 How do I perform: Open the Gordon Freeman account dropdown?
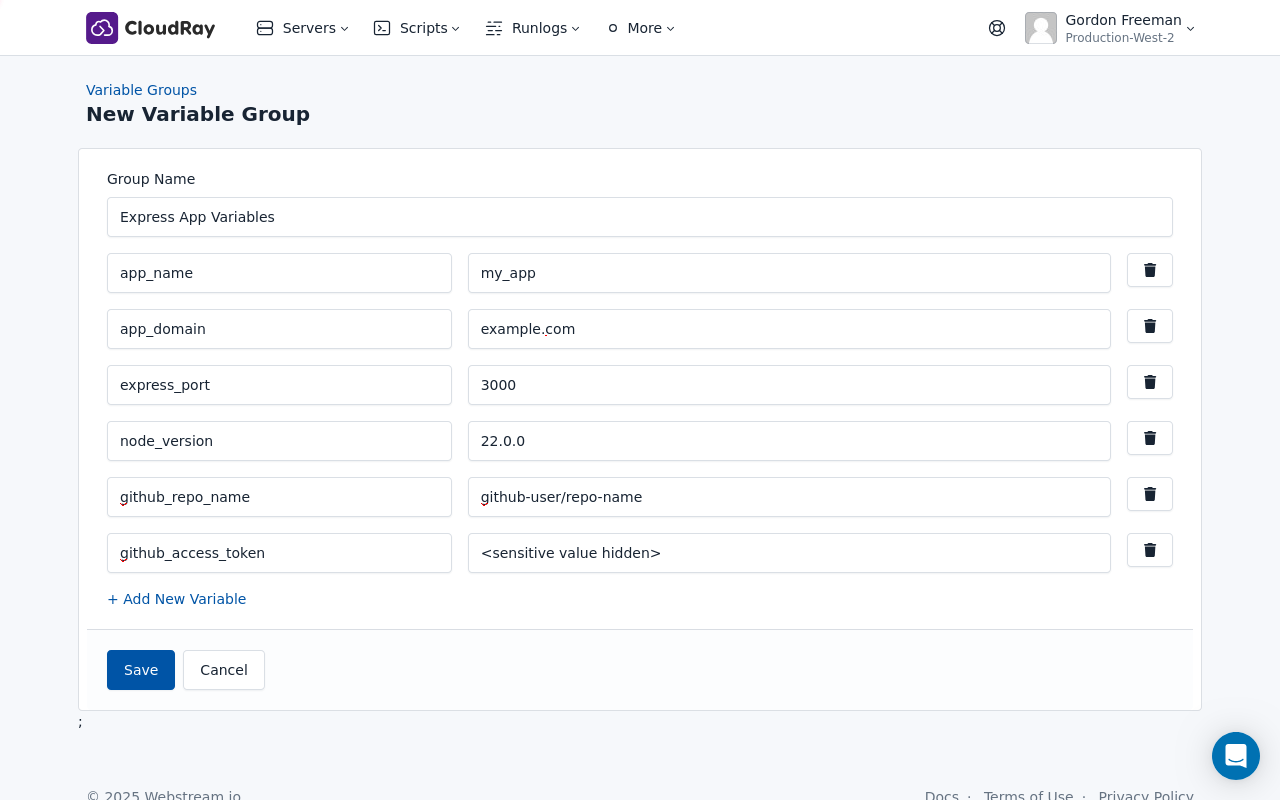pos(1123,28)
